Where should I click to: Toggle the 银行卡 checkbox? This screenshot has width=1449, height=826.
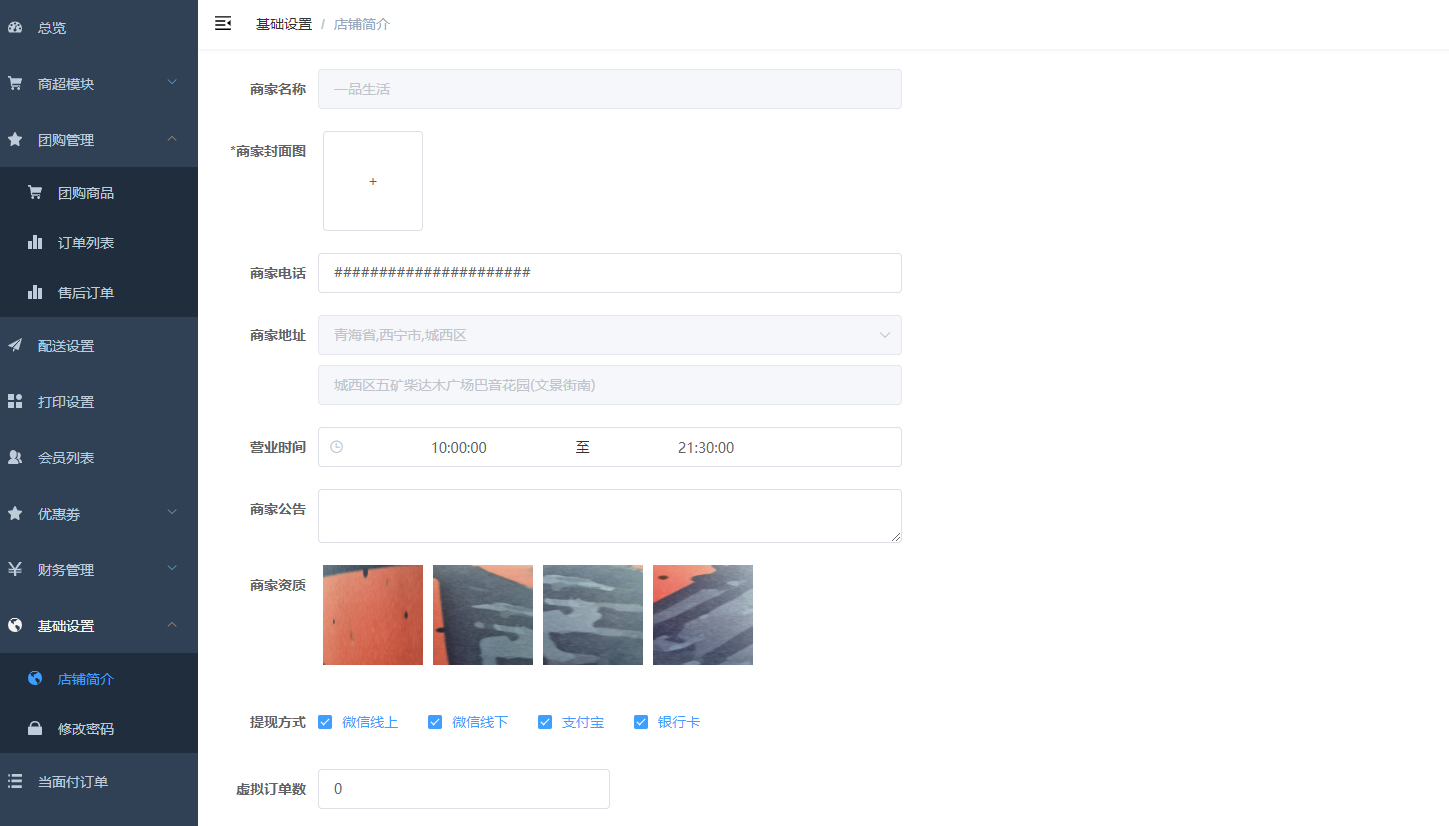(641, 722)
